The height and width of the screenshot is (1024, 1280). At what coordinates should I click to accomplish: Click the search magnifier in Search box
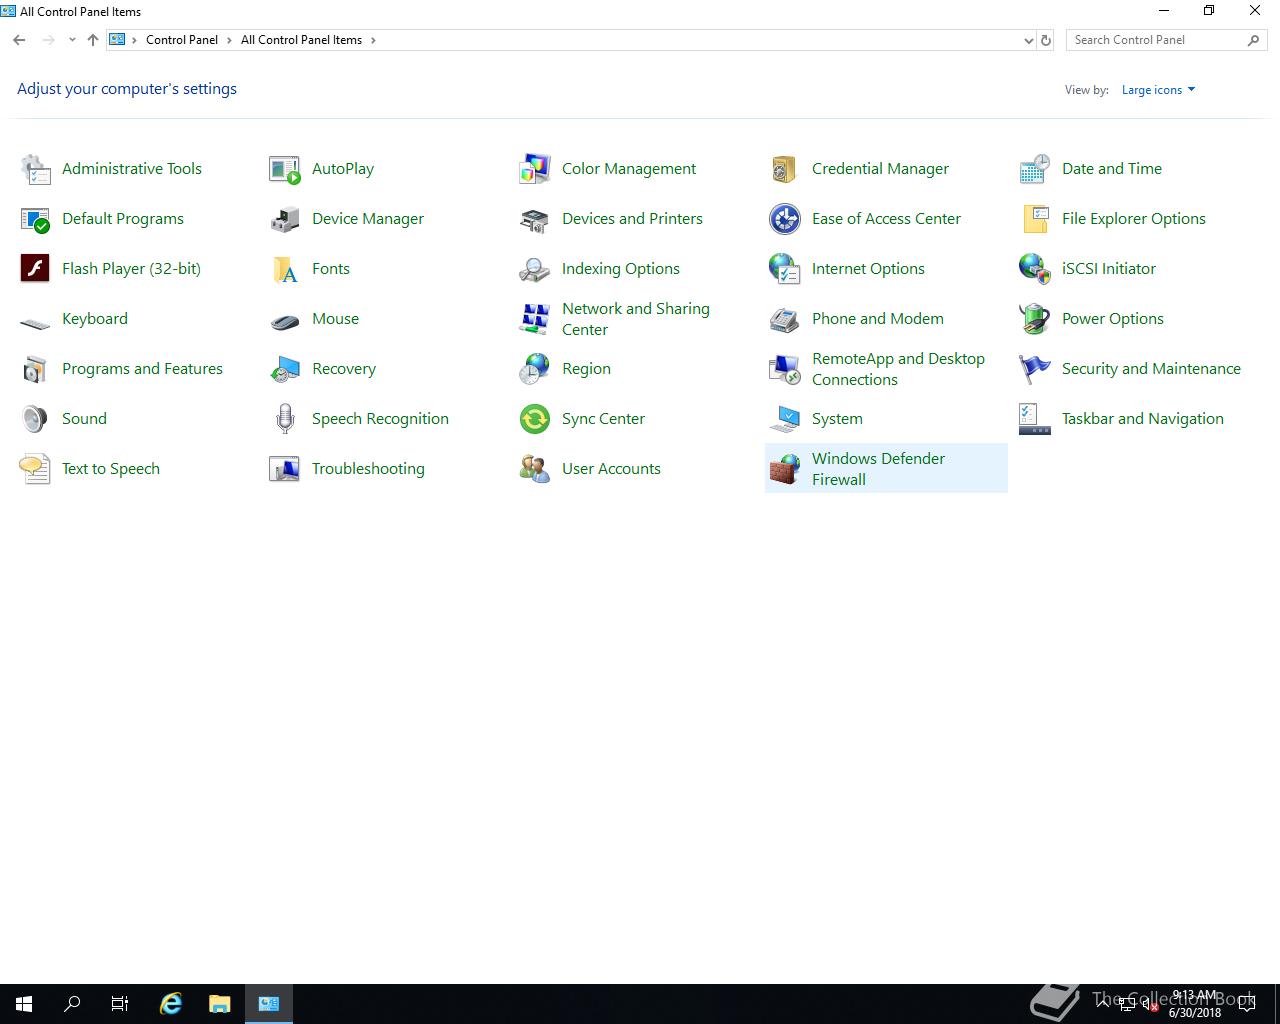coord(1253,40)
